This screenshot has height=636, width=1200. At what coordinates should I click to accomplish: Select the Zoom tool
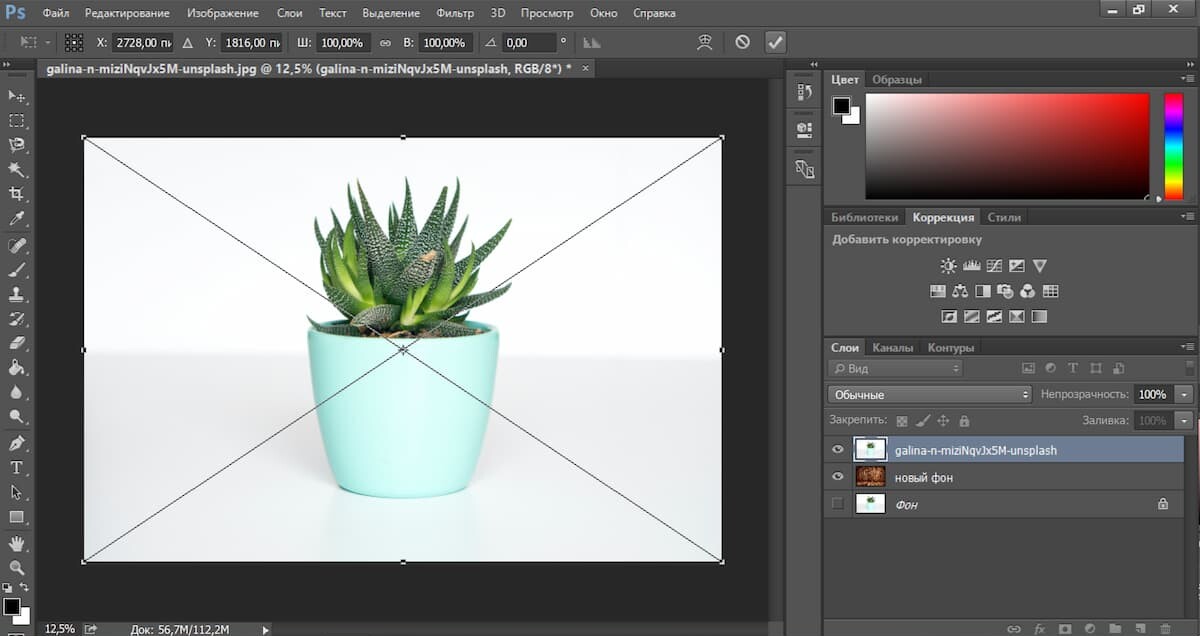click(x=17, y=567)
